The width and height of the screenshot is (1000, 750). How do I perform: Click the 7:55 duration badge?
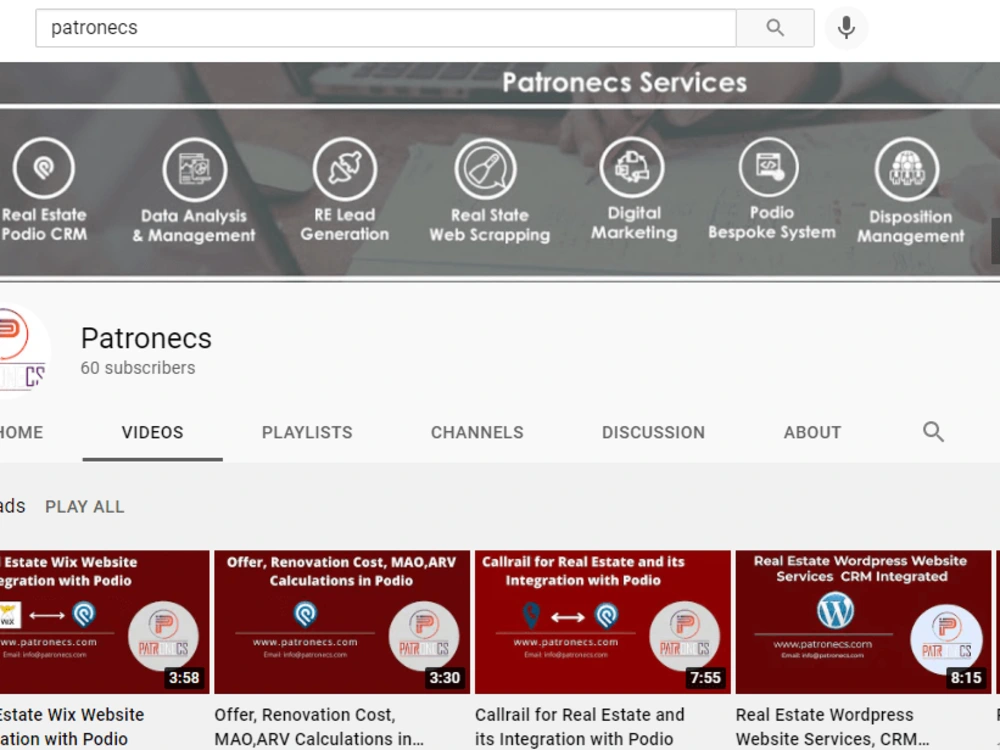click(x=705, y=677)
